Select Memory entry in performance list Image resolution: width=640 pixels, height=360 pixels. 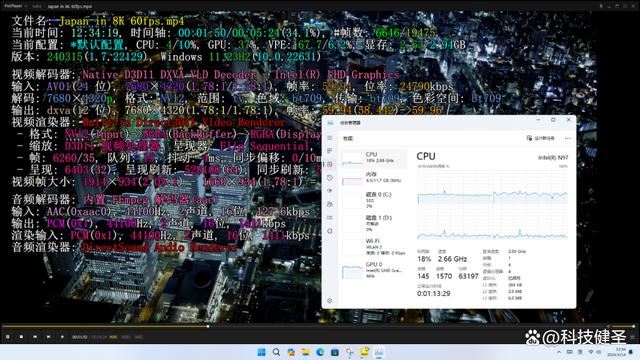coord(374,178)
